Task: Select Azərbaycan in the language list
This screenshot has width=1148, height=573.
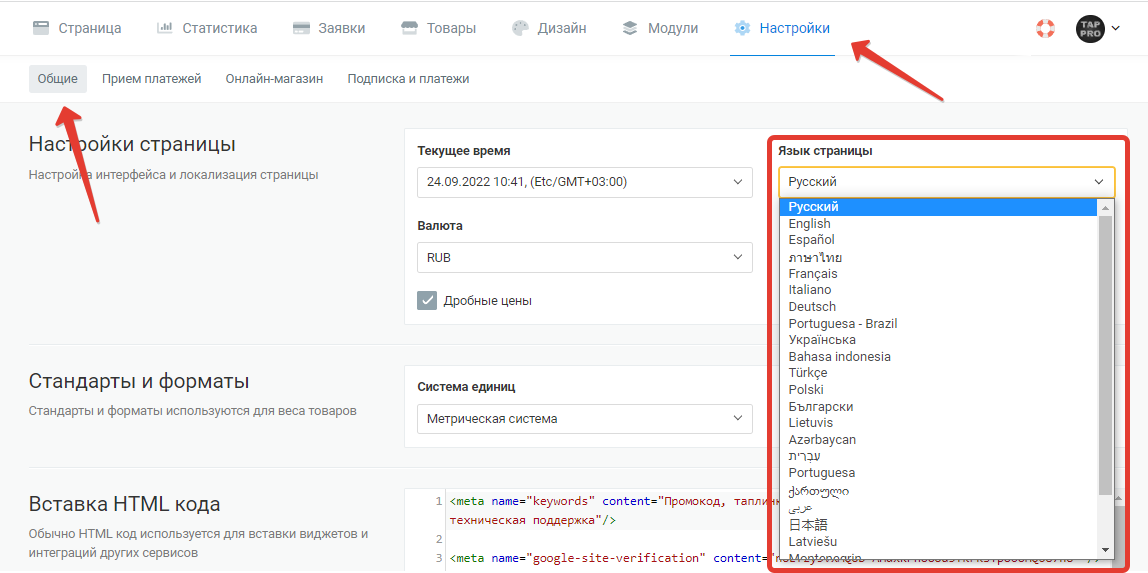Action: 939,440
